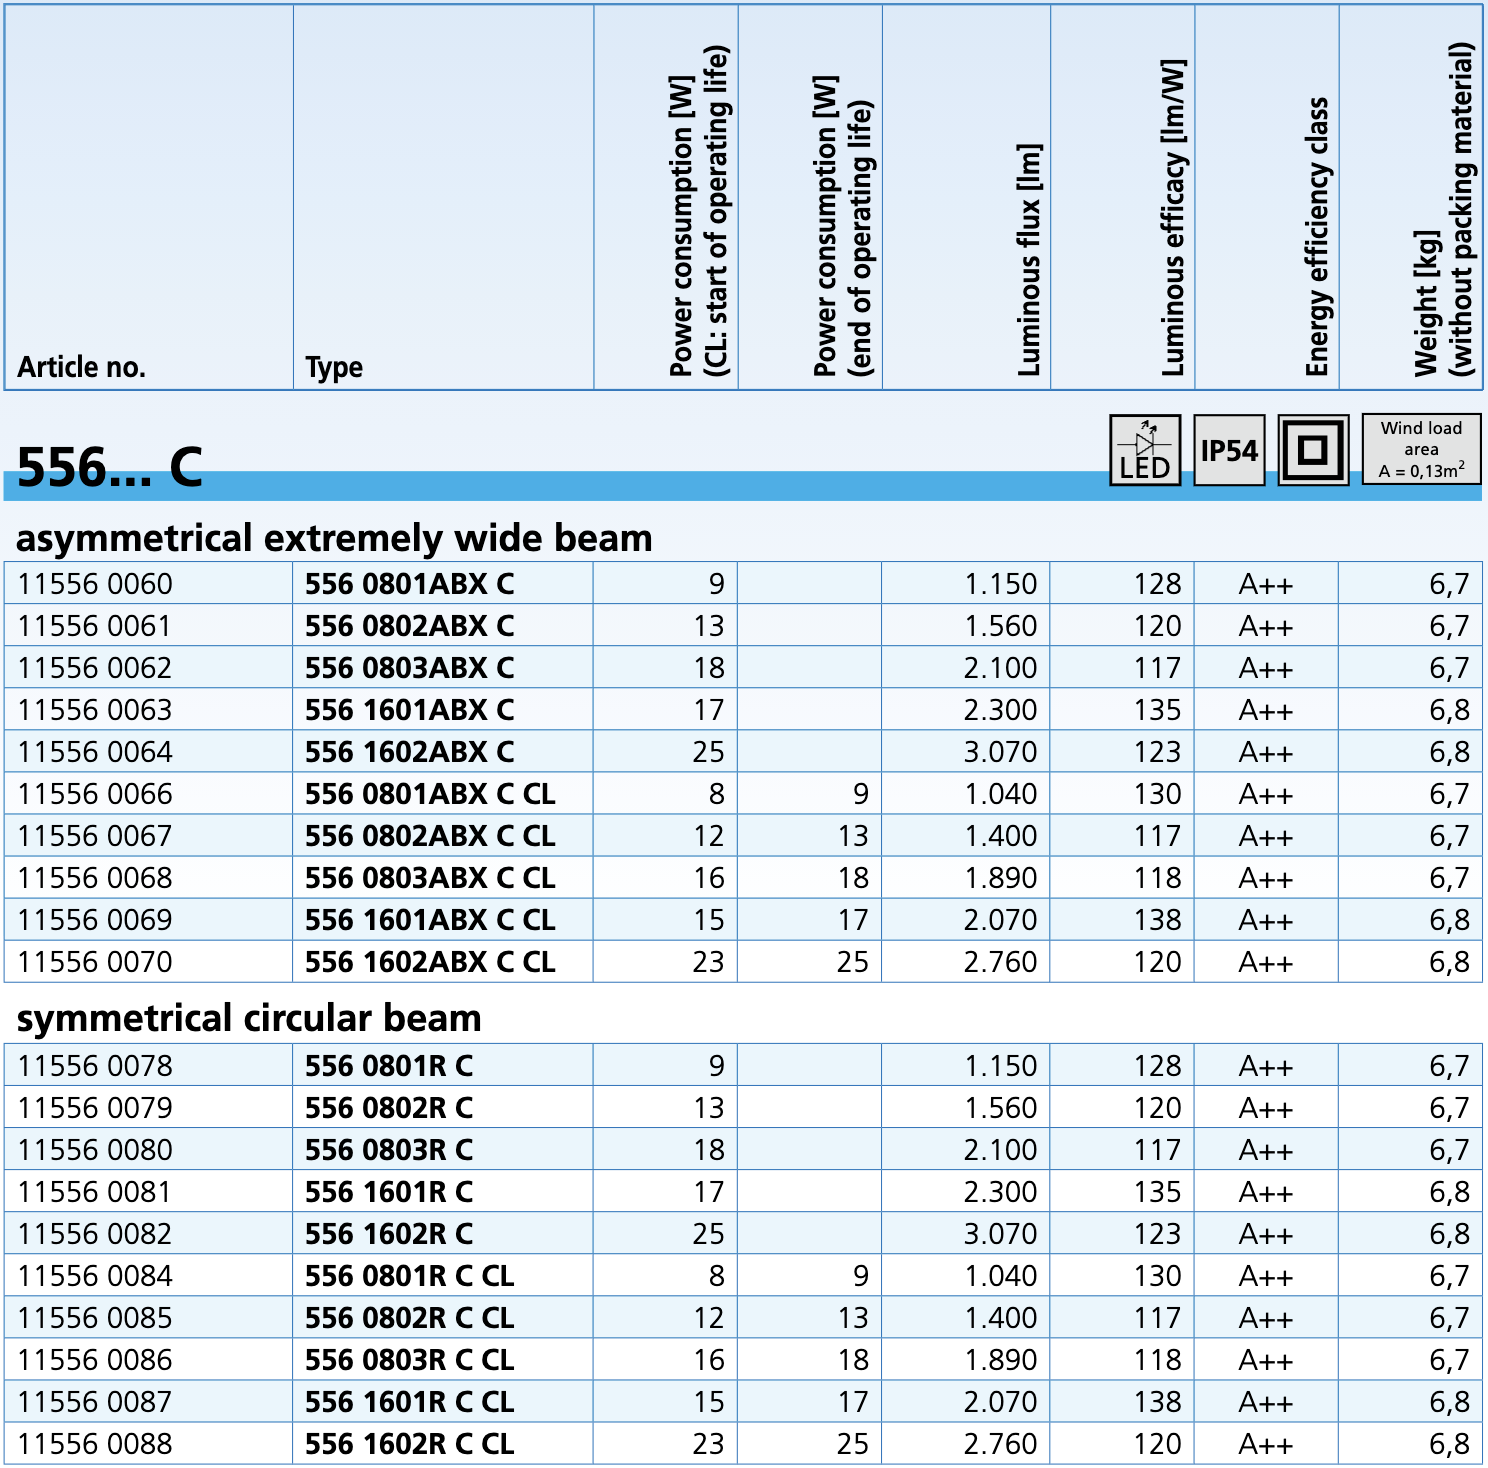Click the protection class II square icon

coord(1314,450)
